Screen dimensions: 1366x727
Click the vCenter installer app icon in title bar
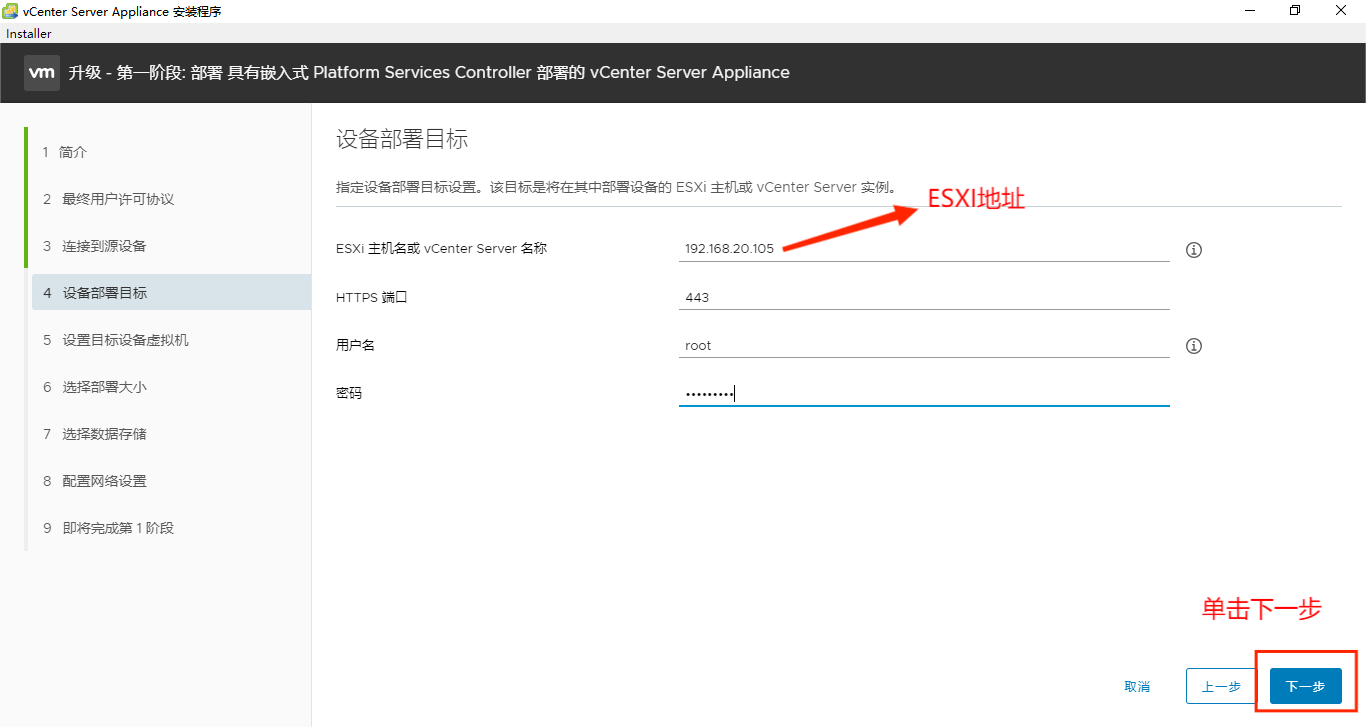10,11
